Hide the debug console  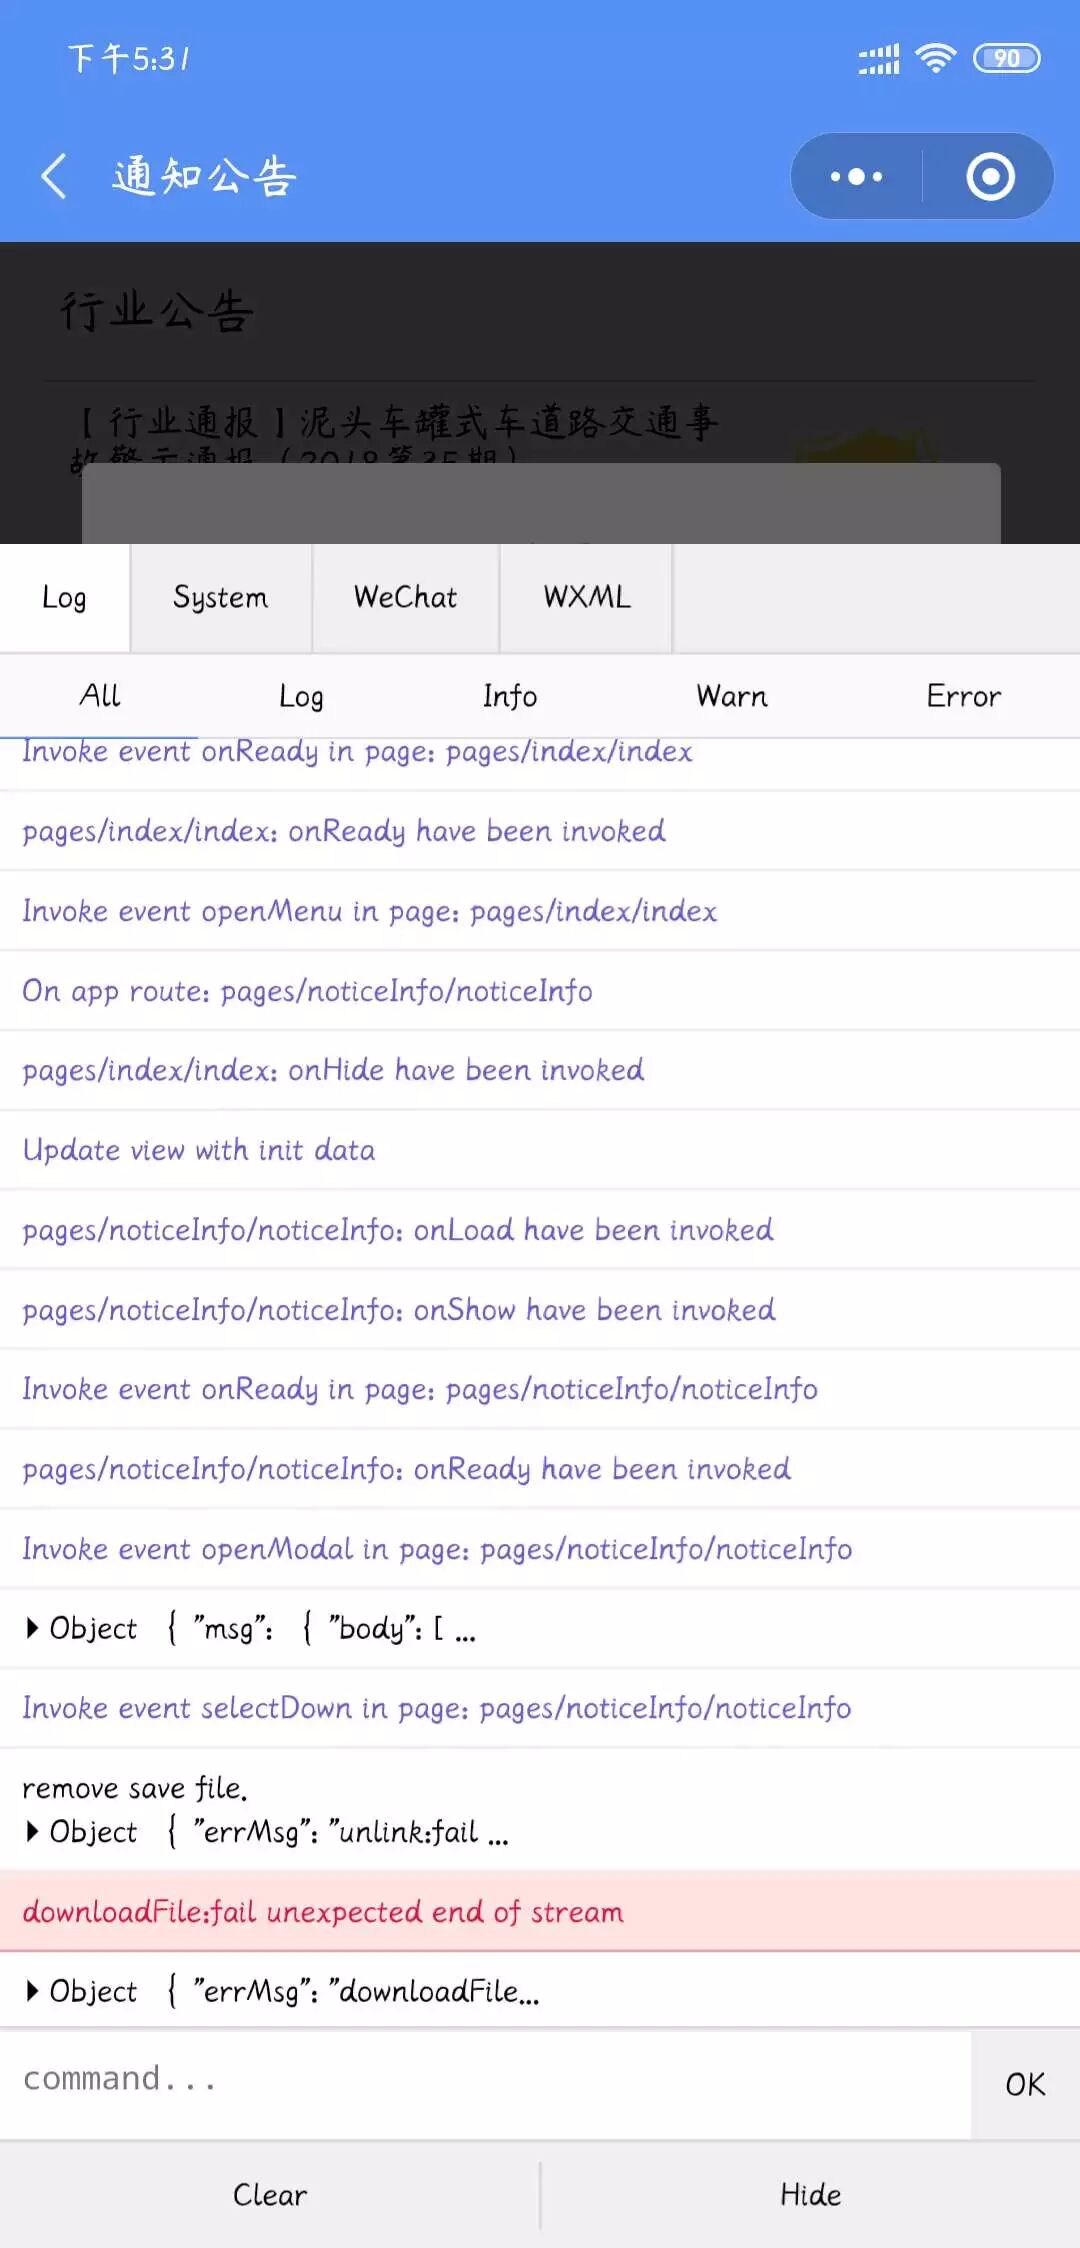[x=811, y=2195]
